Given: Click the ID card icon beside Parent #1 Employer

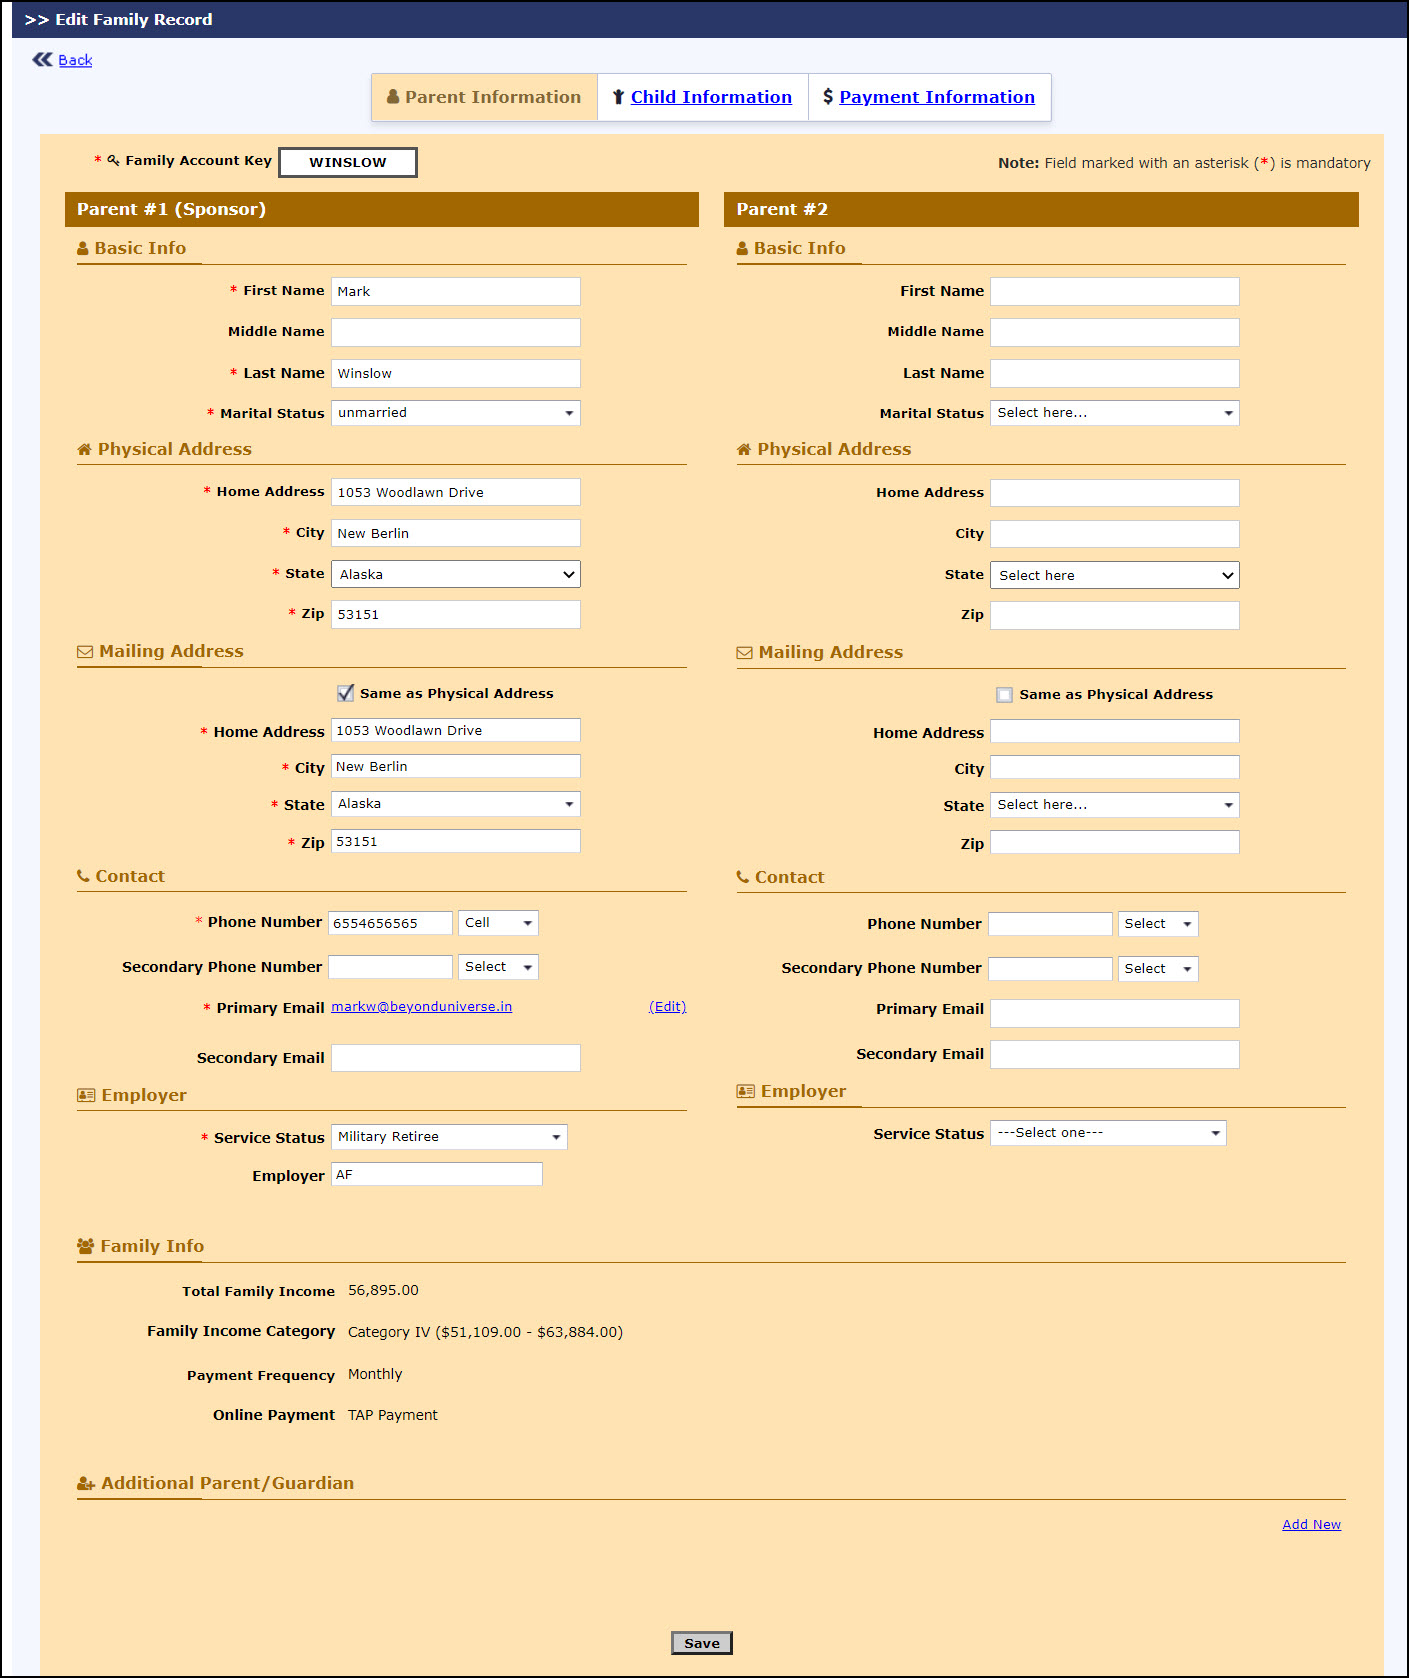Looking at the screenshot, I should [86, 1096].
